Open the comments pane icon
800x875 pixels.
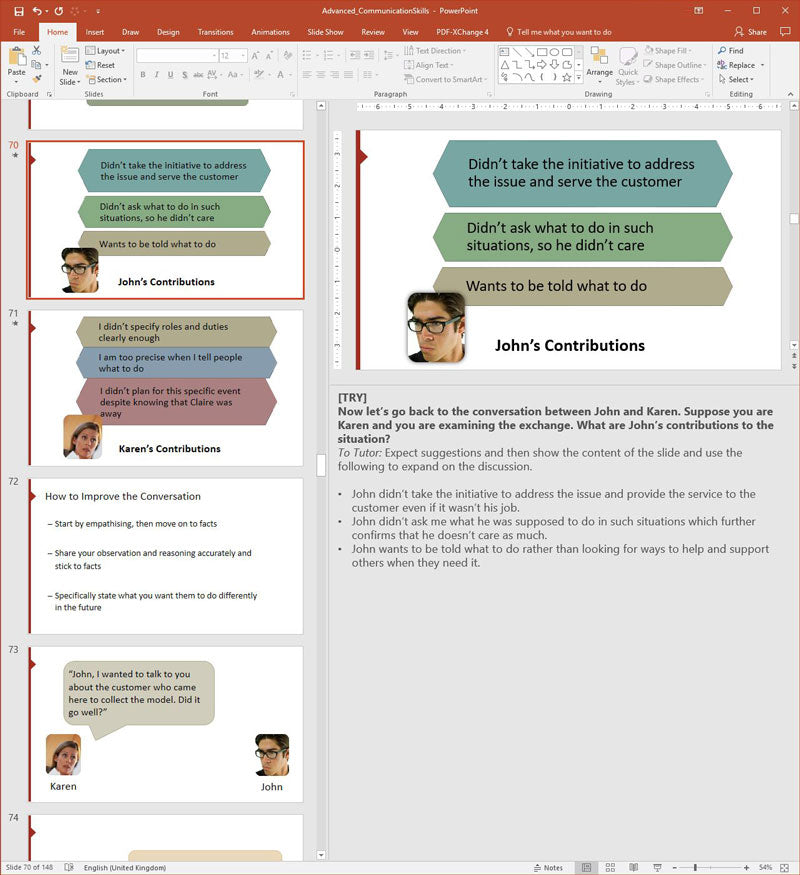point(785,32)
